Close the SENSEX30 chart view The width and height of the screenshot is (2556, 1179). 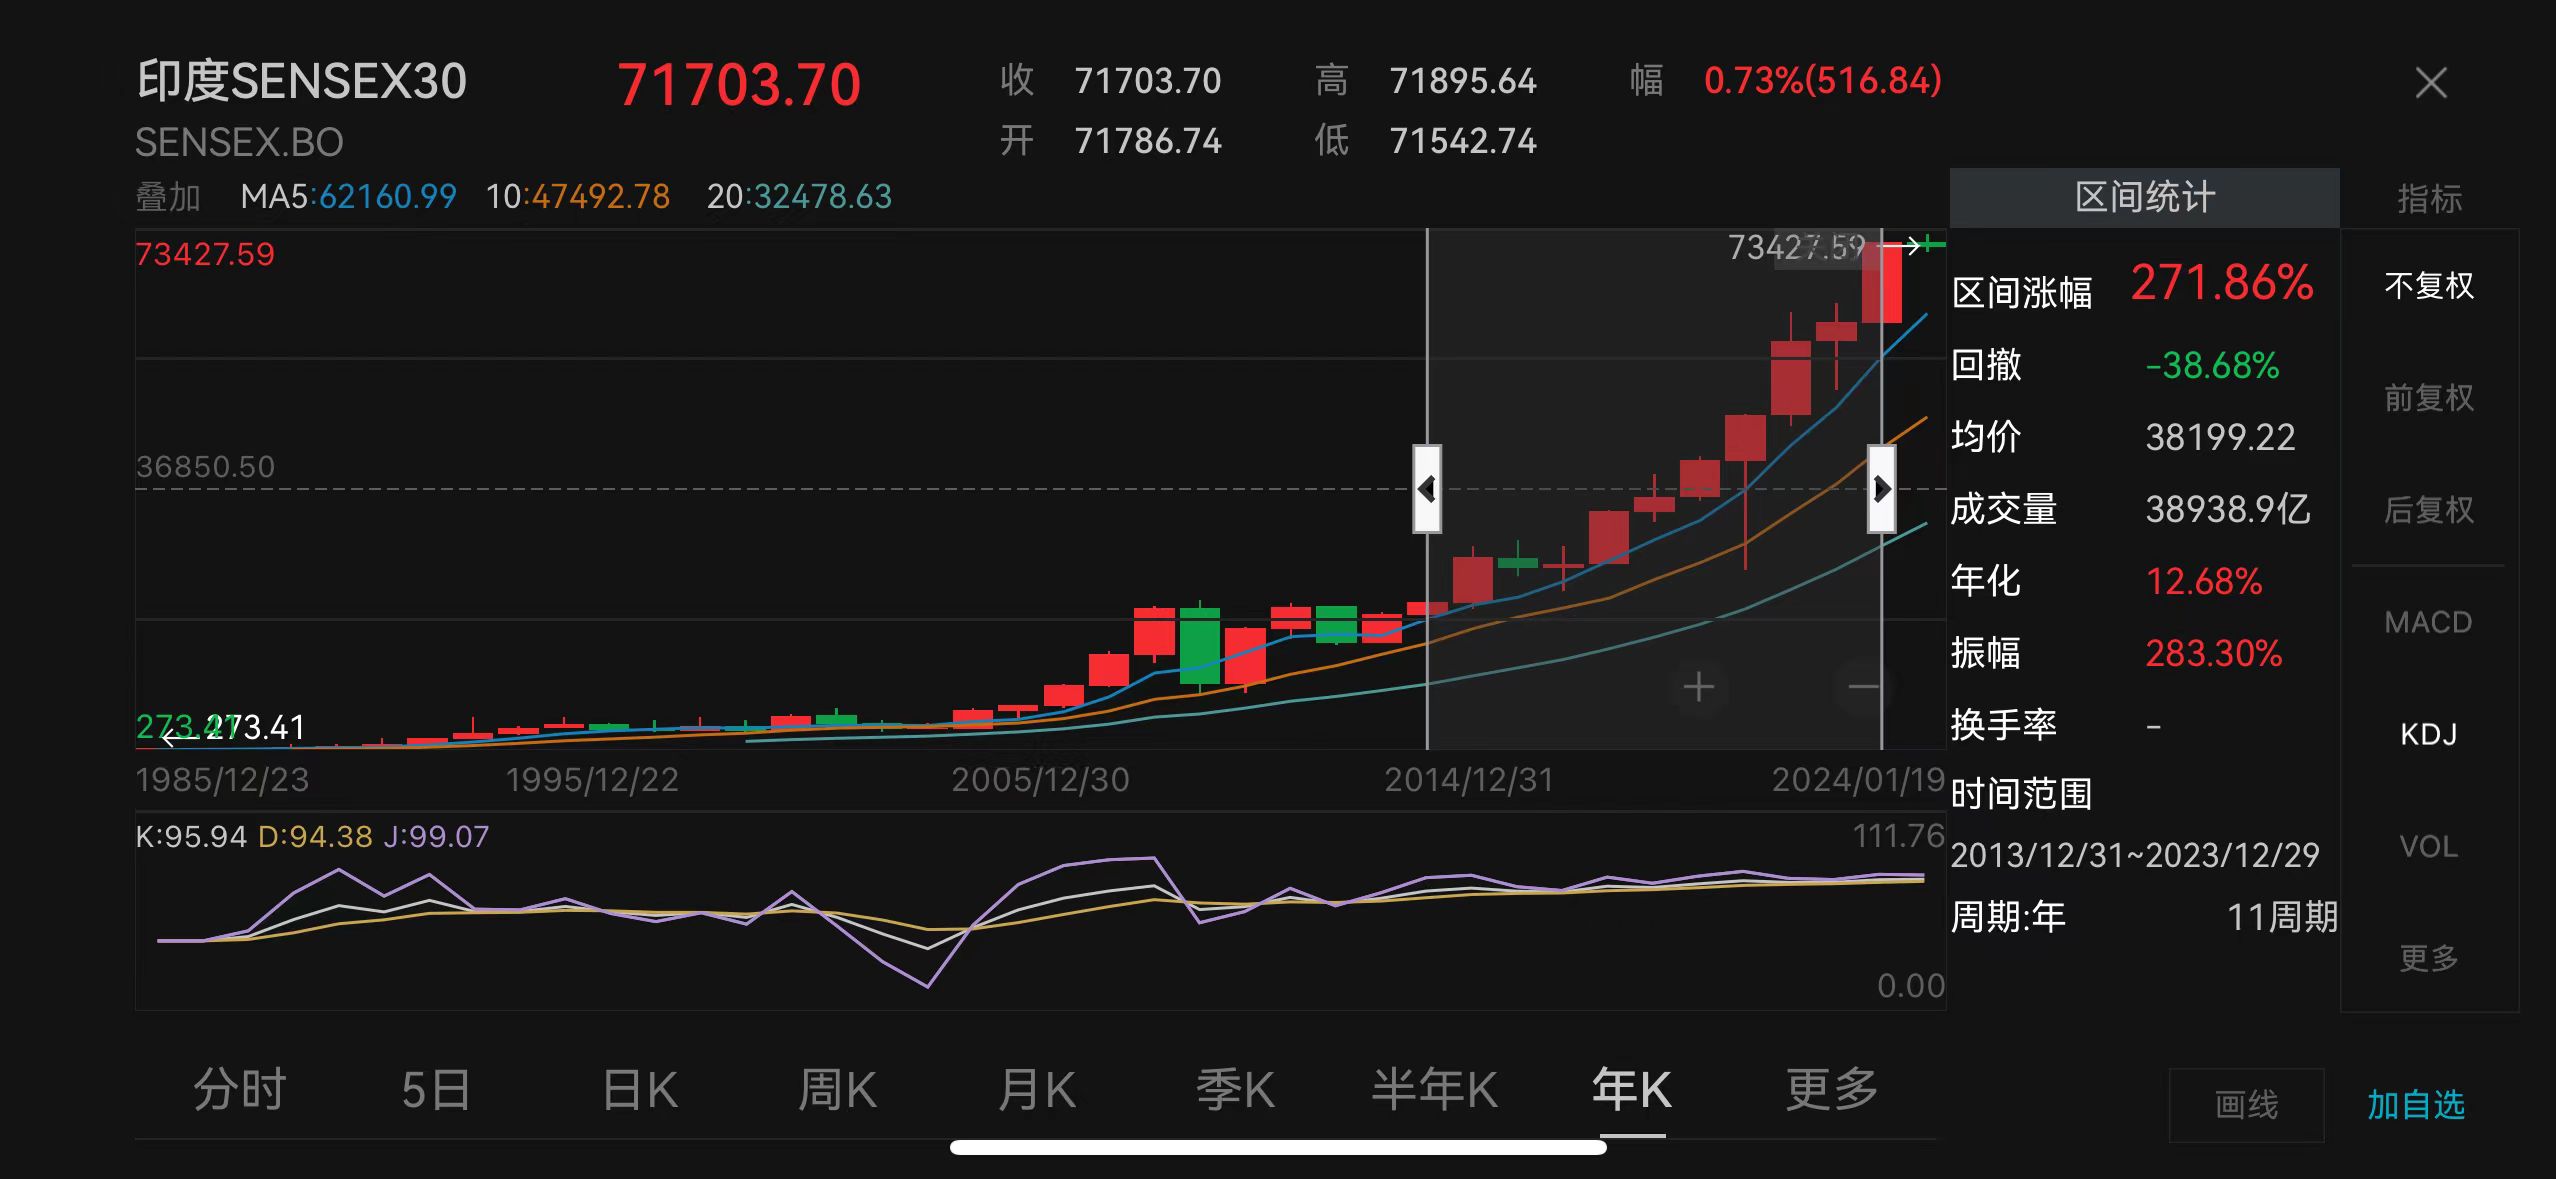pos(2430,83)
